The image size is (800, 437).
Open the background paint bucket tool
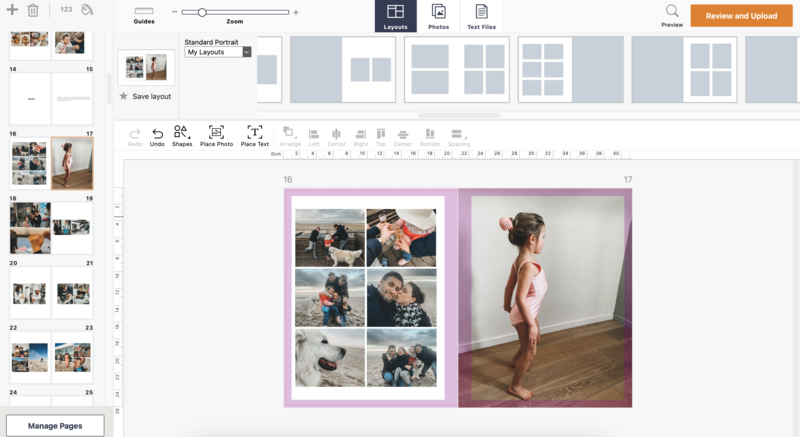pyautogui.click(x=87, y=10)
